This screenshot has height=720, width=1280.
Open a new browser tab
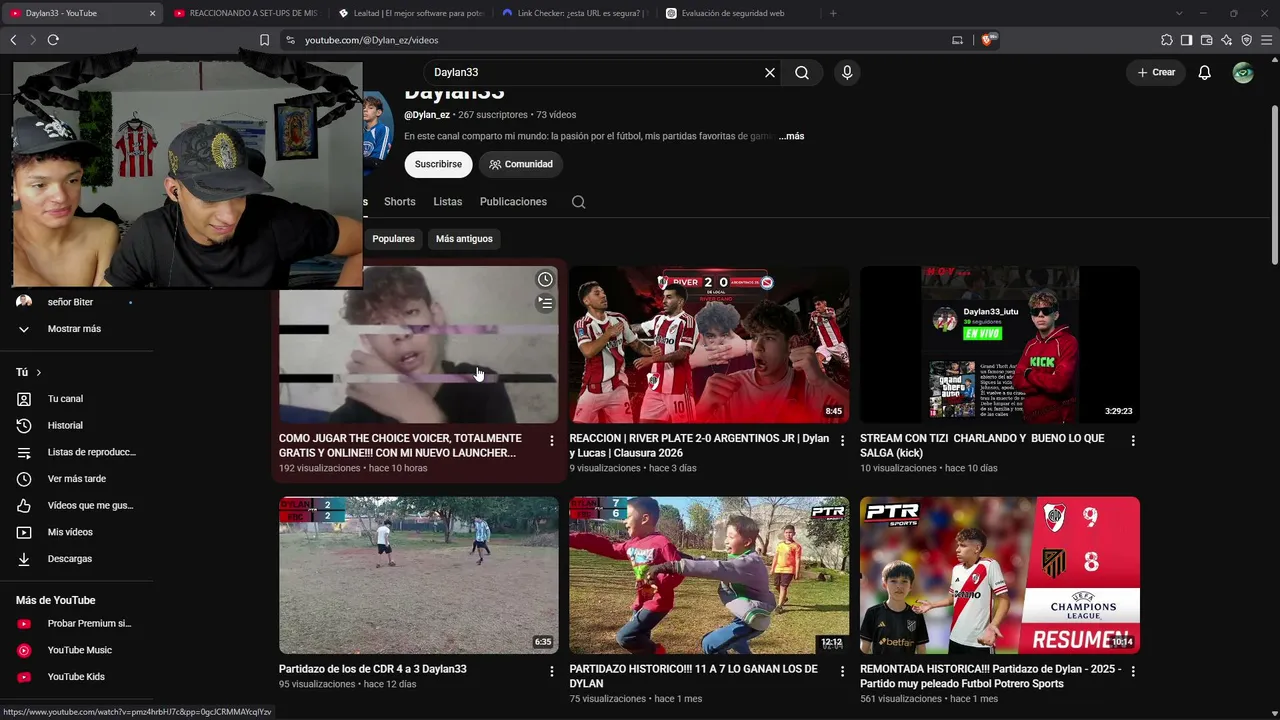click(833, 13)
